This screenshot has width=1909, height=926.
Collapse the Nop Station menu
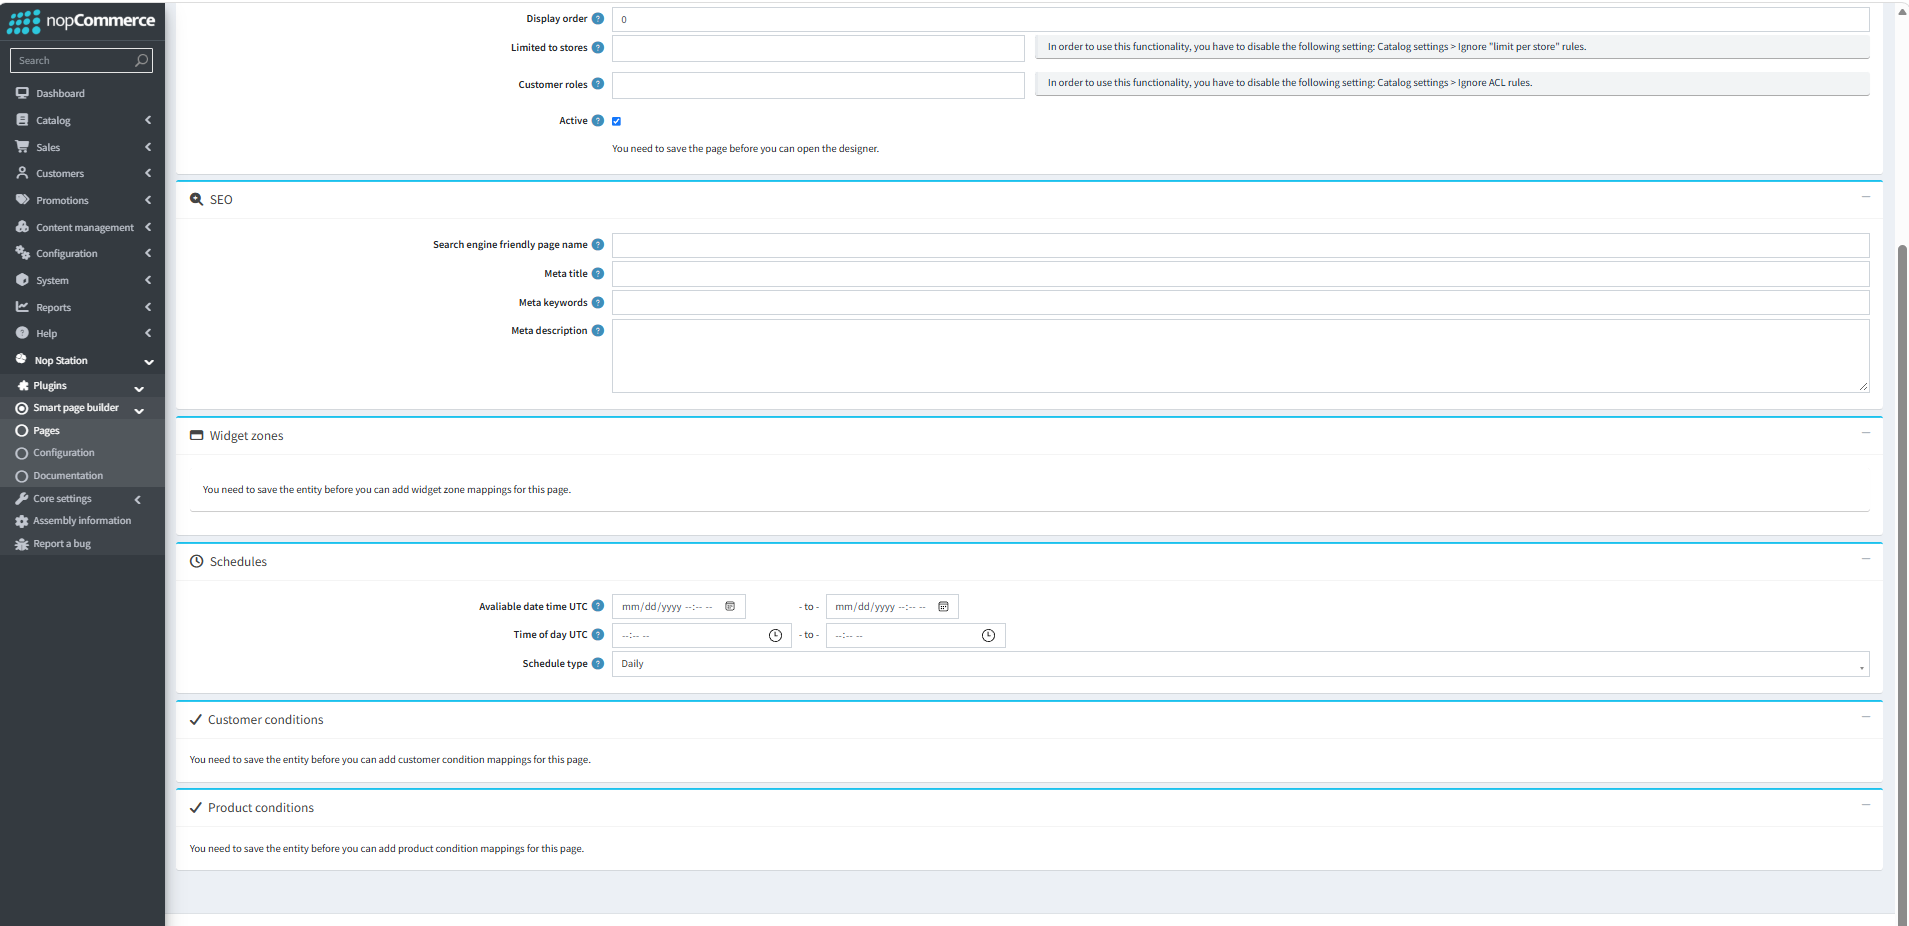82,361
